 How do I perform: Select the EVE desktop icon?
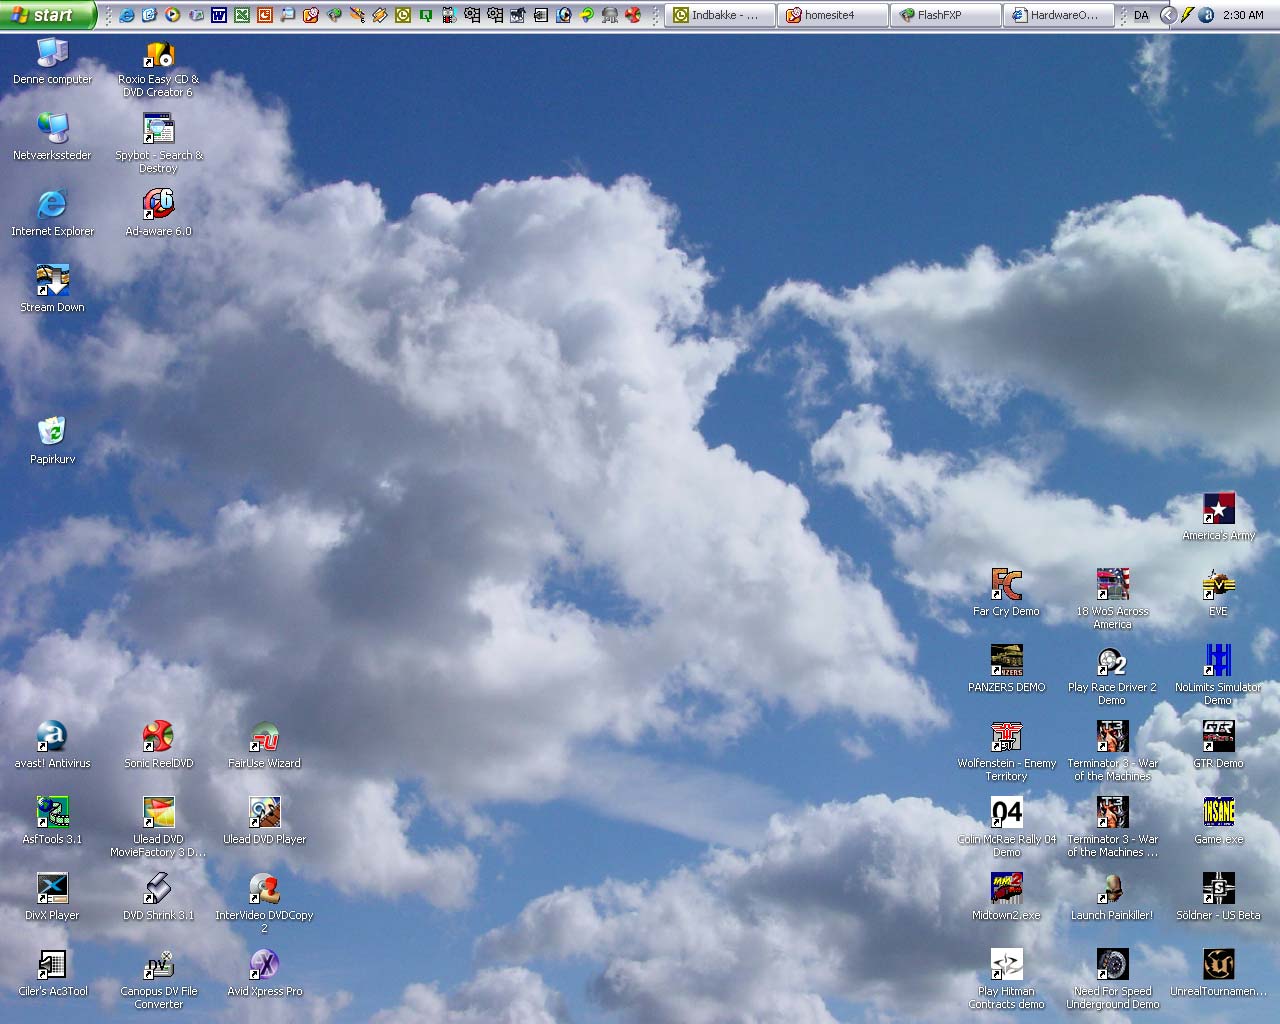click(x=1218, y=594)
